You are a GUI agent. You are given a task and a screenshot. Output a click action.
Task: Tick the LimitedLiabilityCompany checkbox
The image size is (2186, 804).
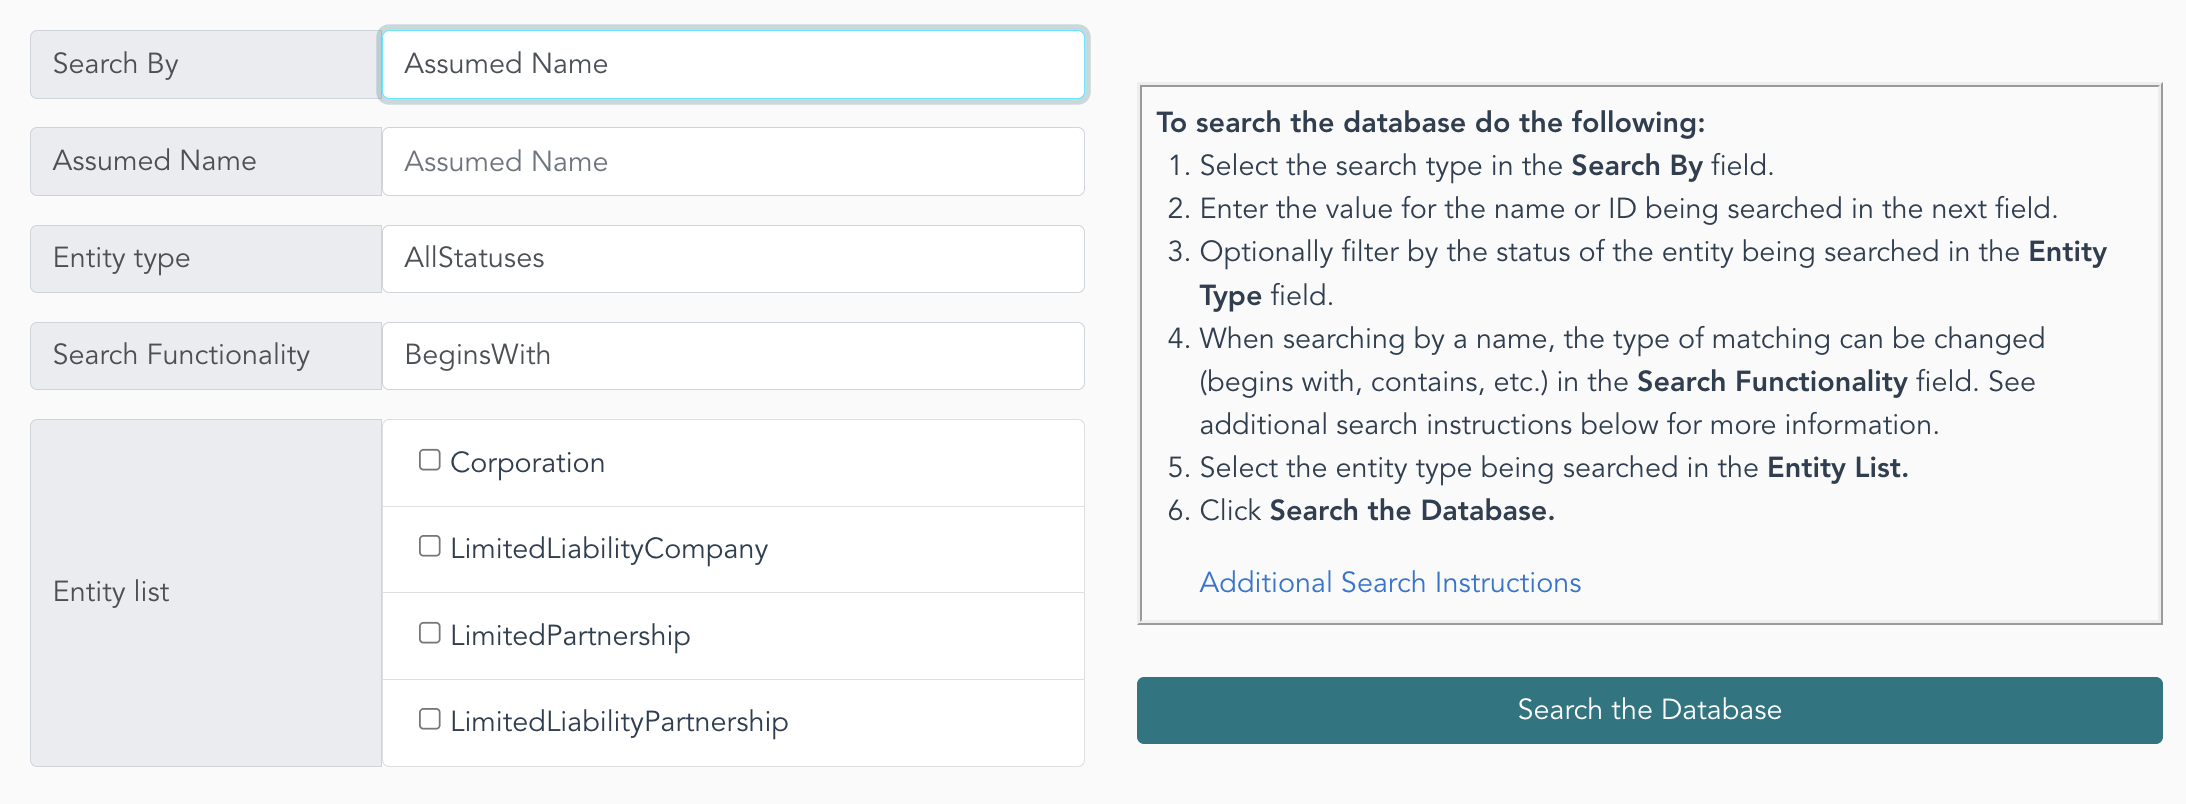(430, 546)
